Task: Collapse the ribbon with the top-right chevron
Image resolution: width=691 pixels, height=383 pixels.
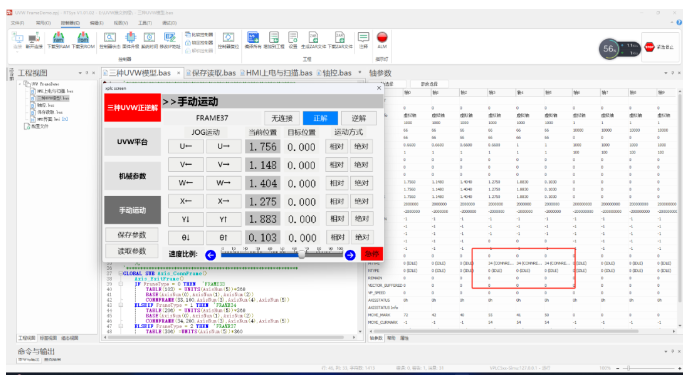Action: [x=672, y=22]
